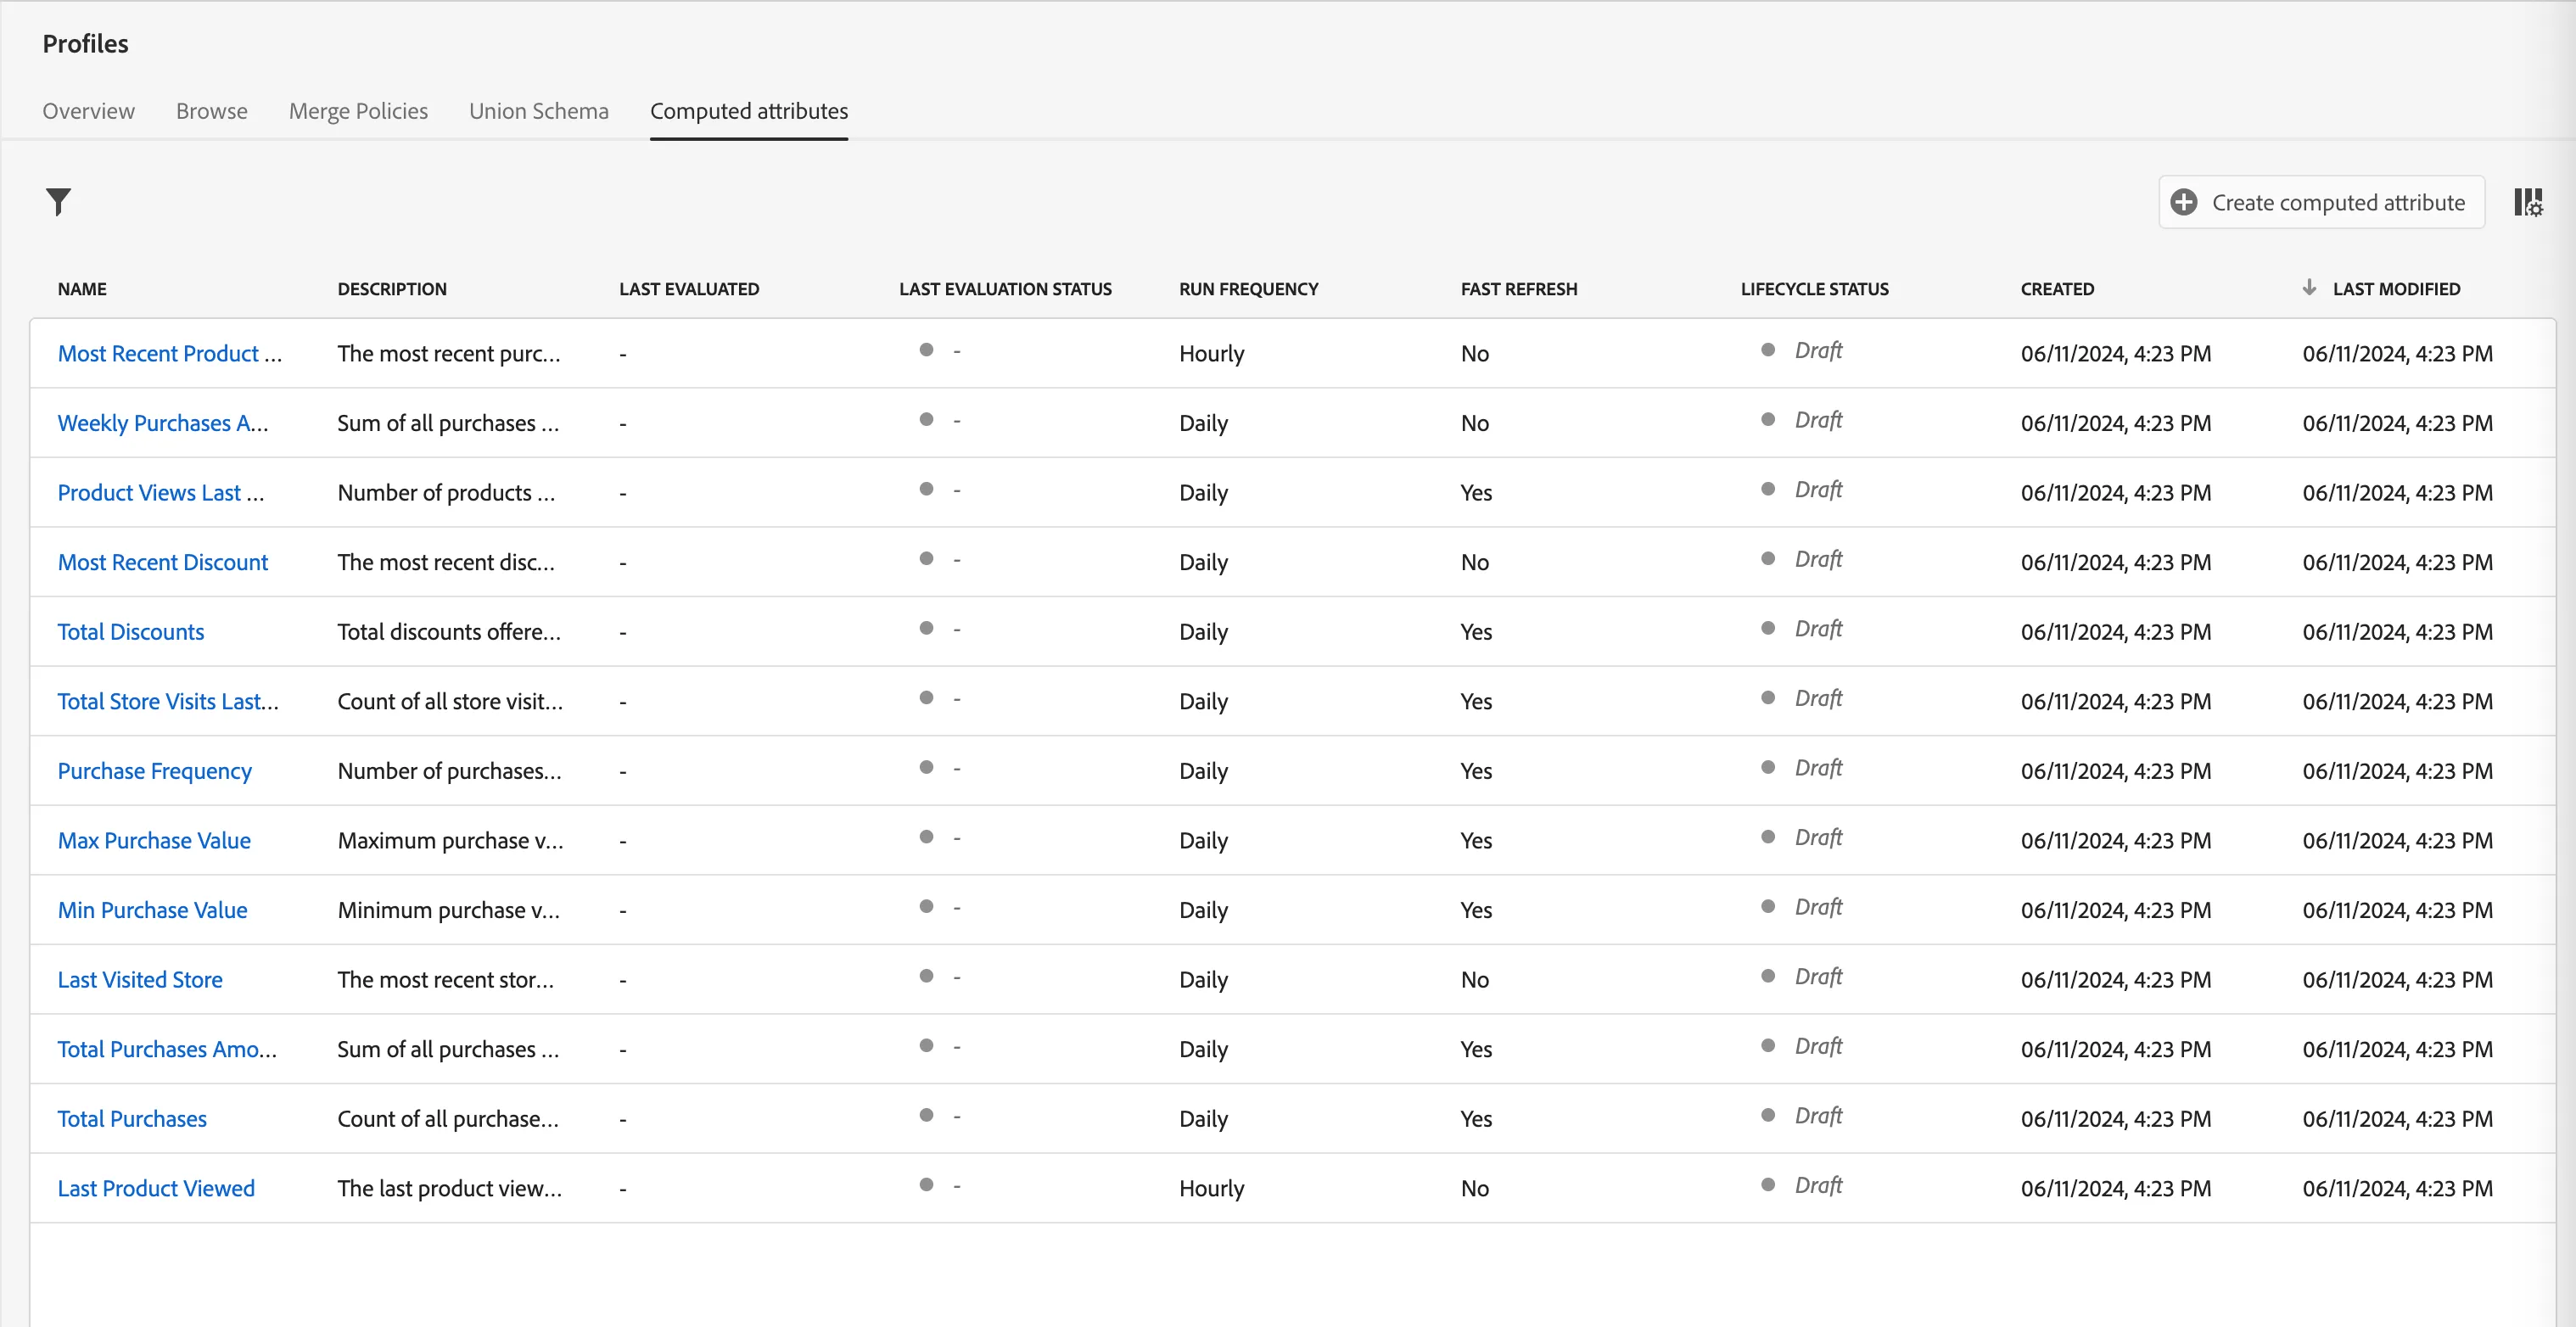This screenshot has height=1327, width=2576.
Task: Click the Last Modified sort arrow
Action: tap(2309, 288)
